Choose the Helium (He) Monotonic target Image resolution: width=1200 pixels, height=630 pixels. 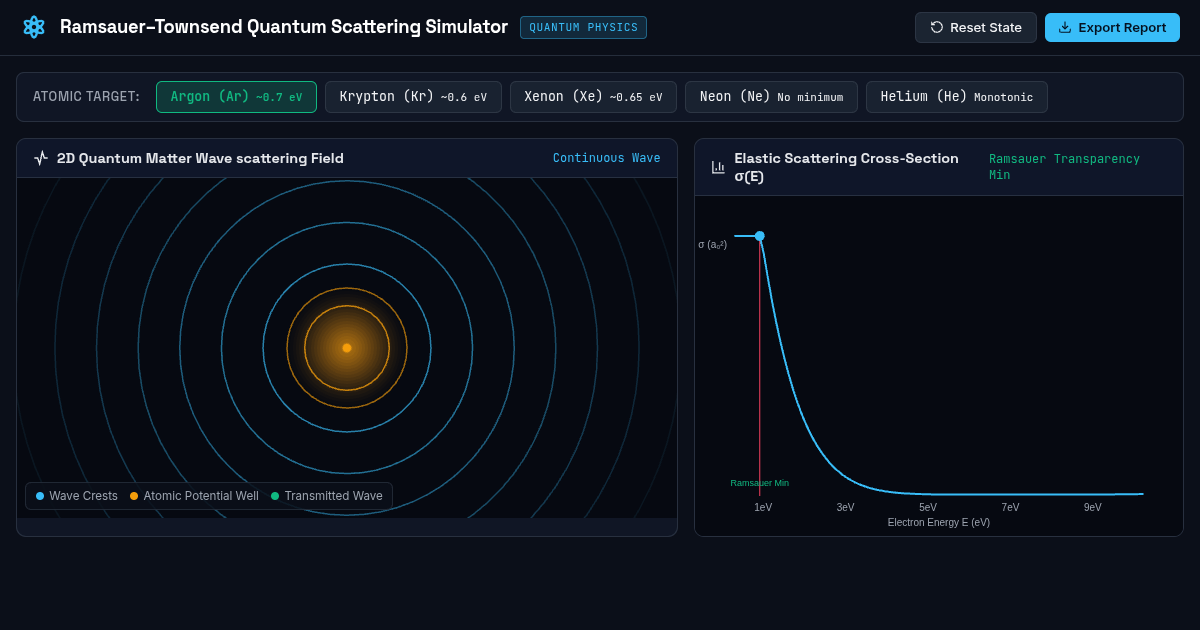pyautogui.click(x=957, y=97)
